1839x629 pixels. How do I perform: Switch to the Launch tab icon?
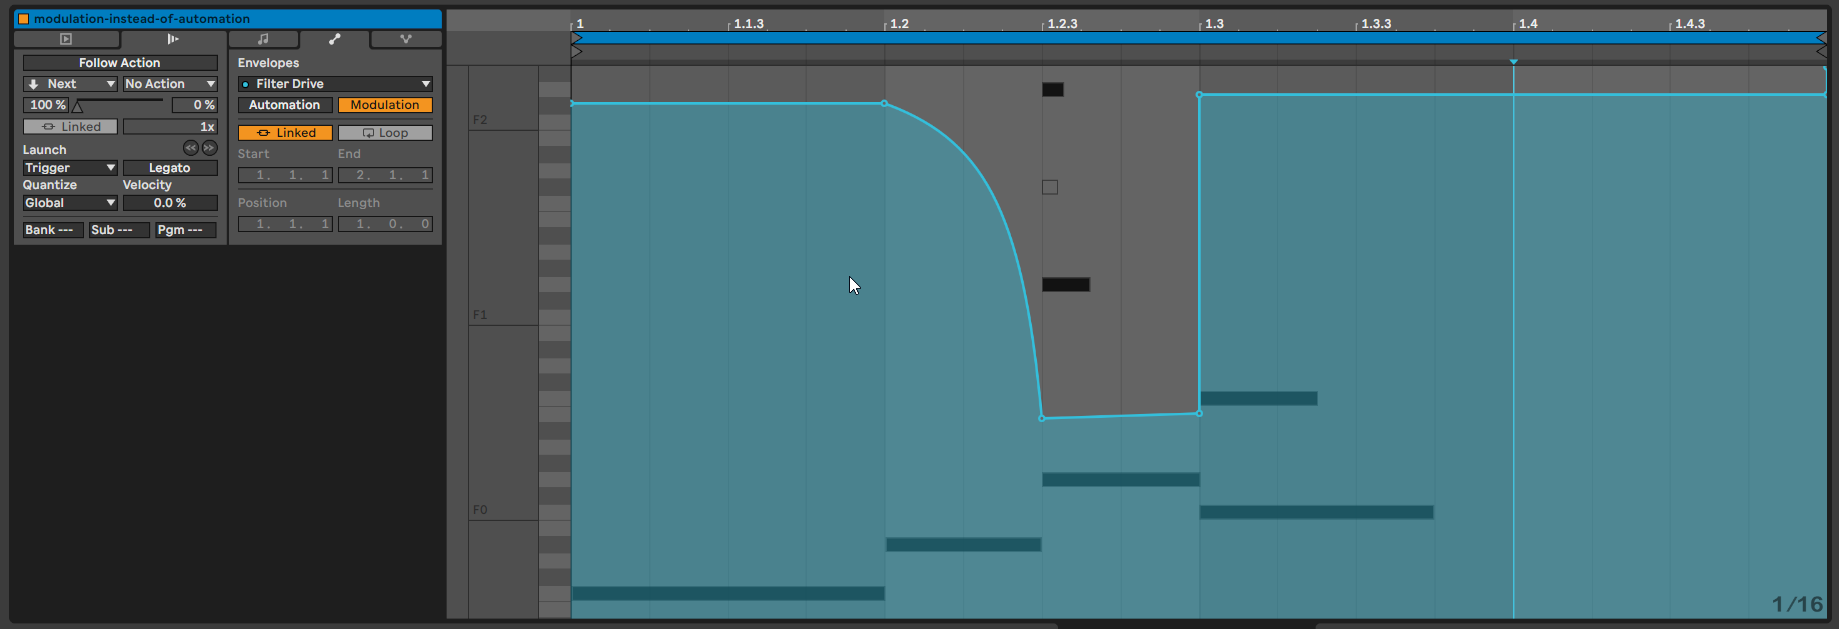pyautogui.click(x=172, y=39)
